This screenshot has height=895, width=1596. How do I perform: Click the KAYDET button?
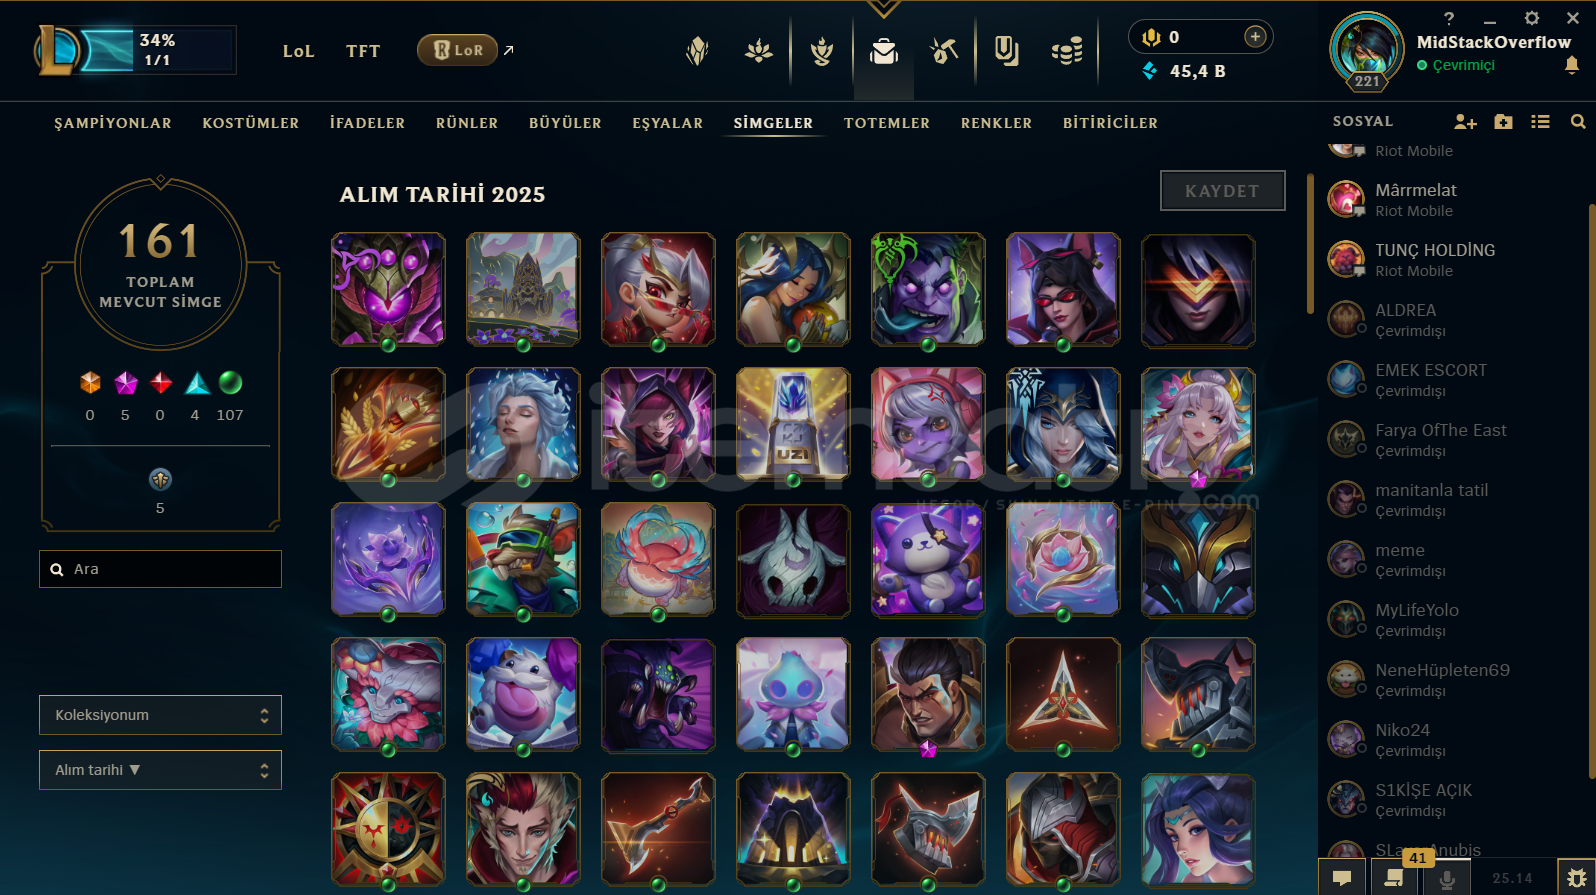(1222, 191)
